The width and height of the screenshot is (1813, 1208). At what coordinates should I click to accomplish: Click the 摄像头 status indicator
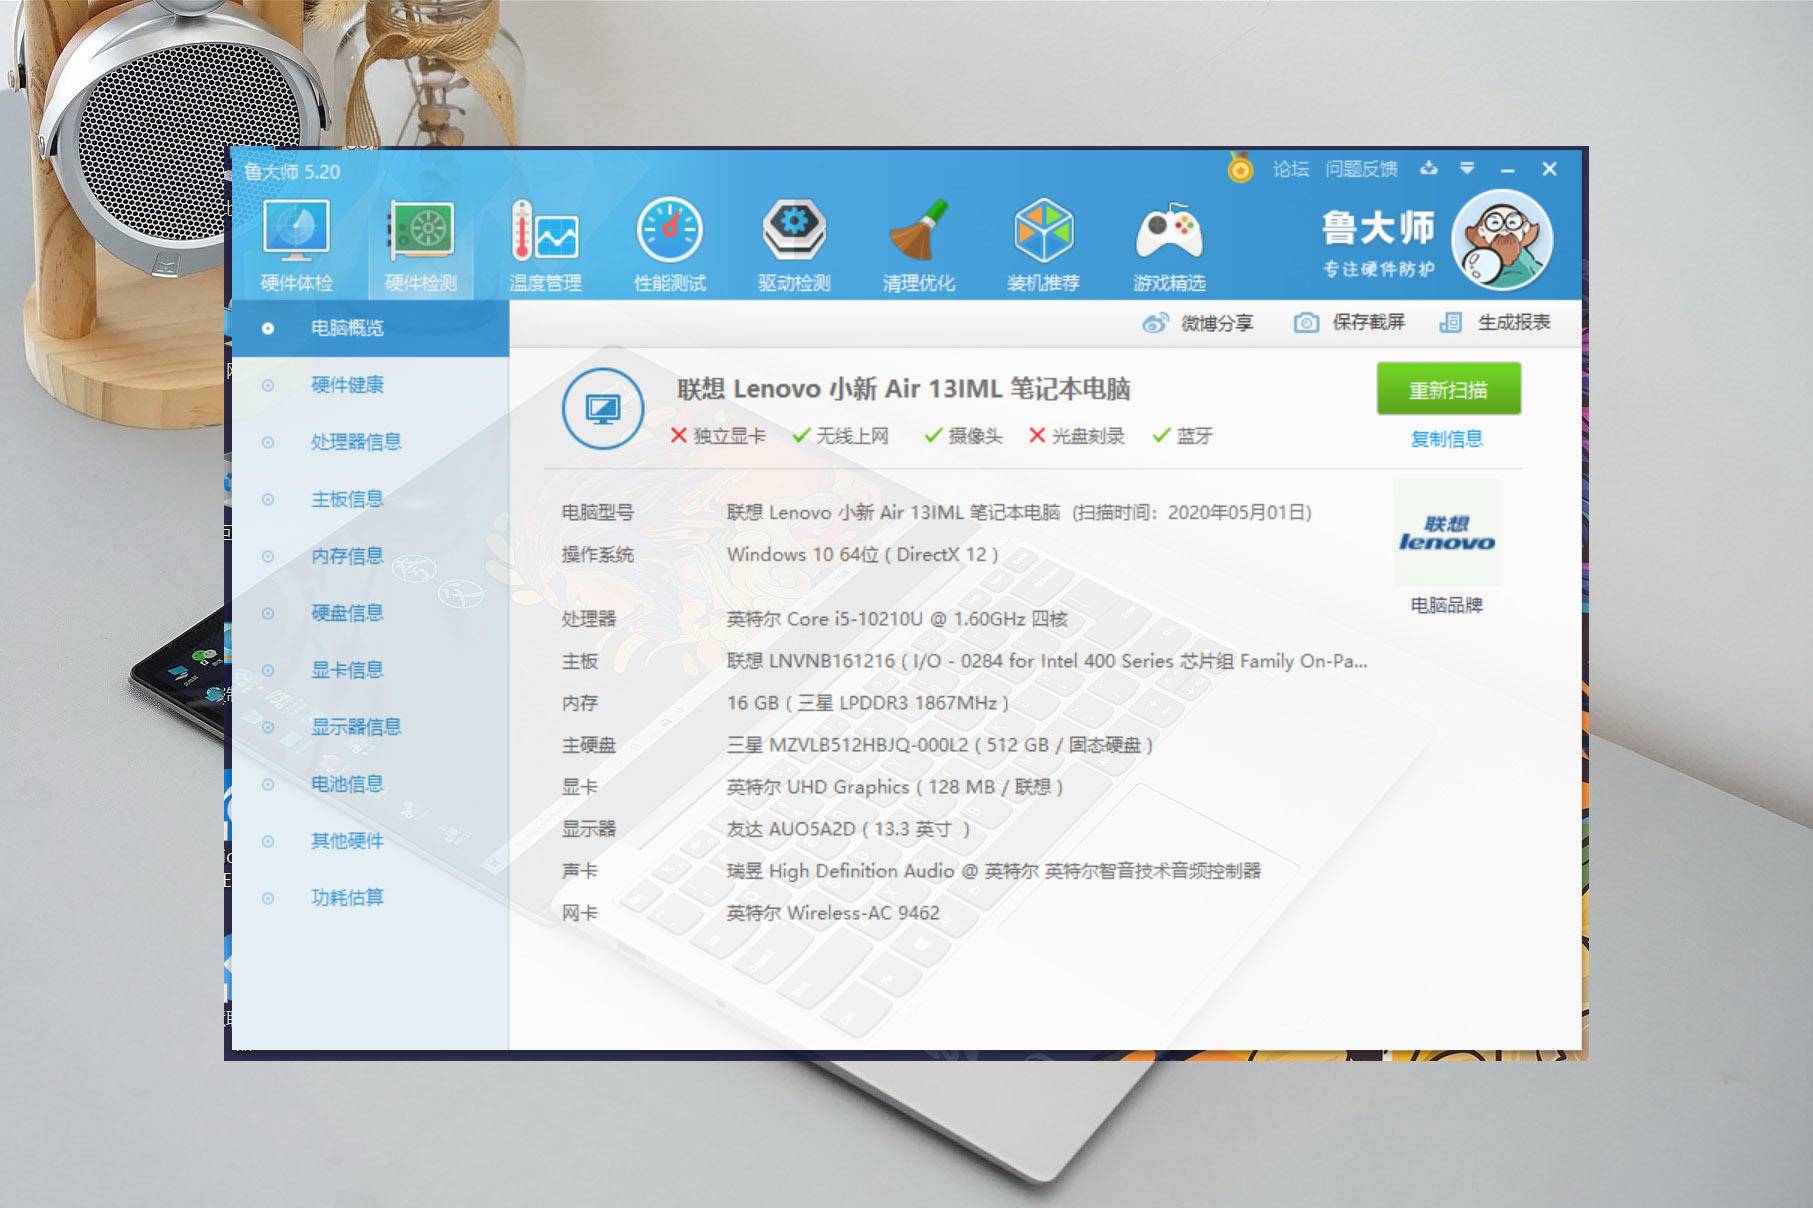[x=964, y=436]
